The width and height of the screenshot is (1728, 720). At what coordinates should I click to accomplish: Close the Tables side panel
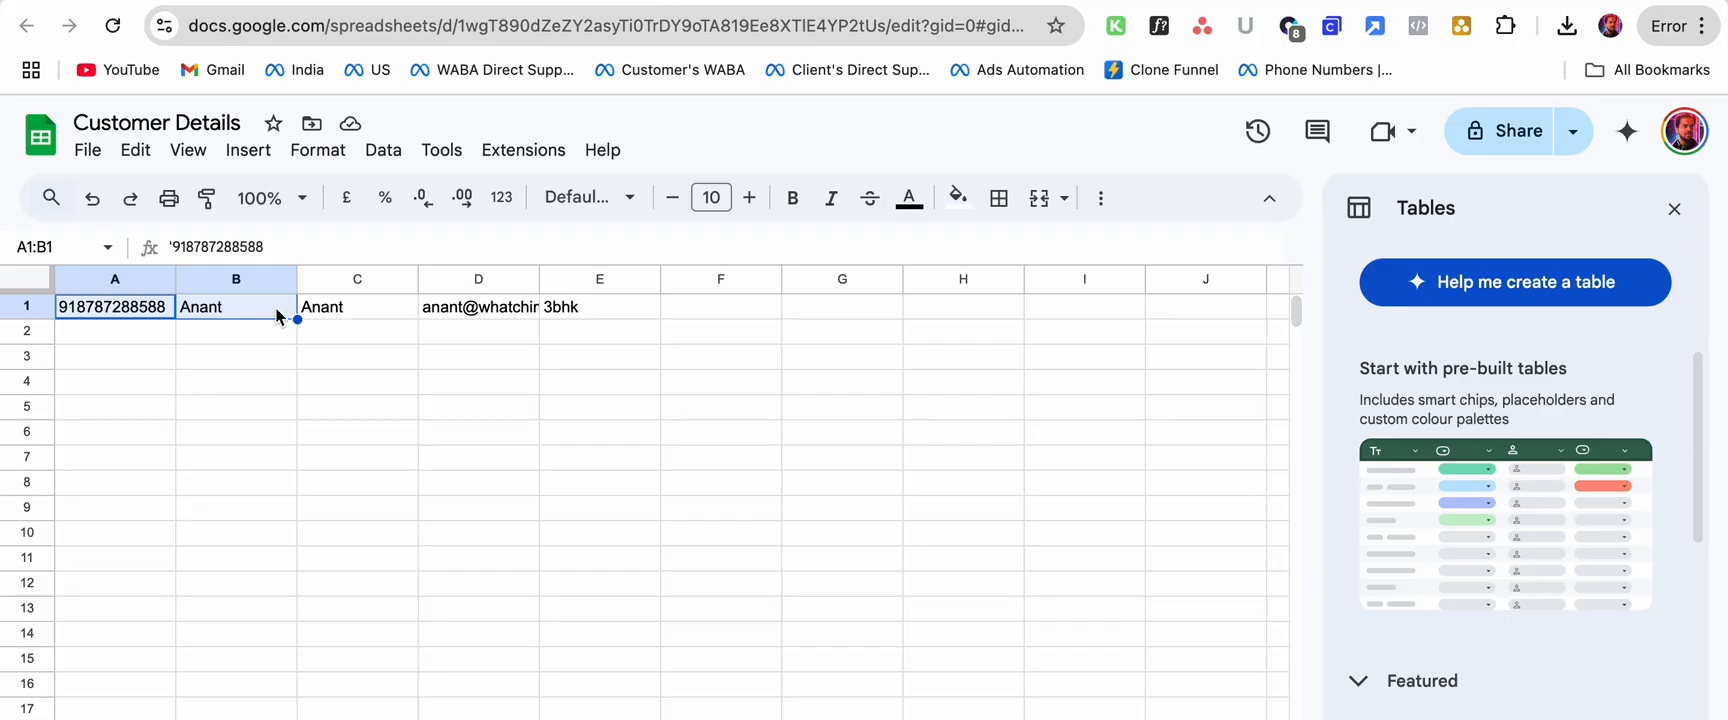1674,209
